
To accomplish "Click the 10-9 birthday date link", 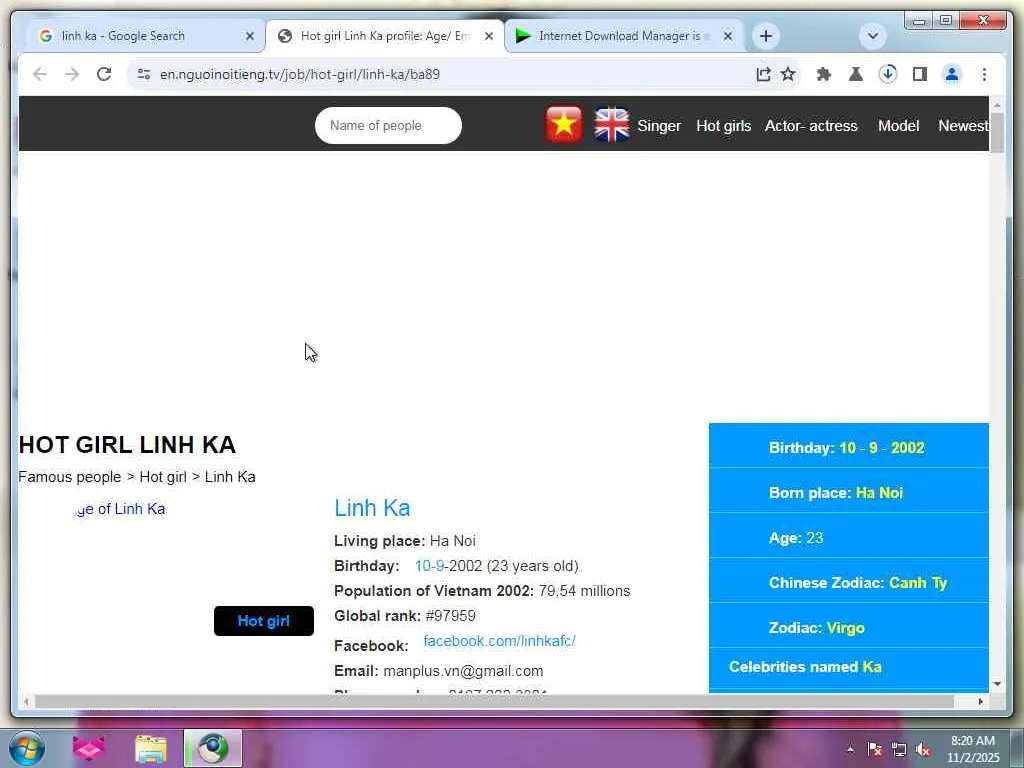I will (429, 566).
